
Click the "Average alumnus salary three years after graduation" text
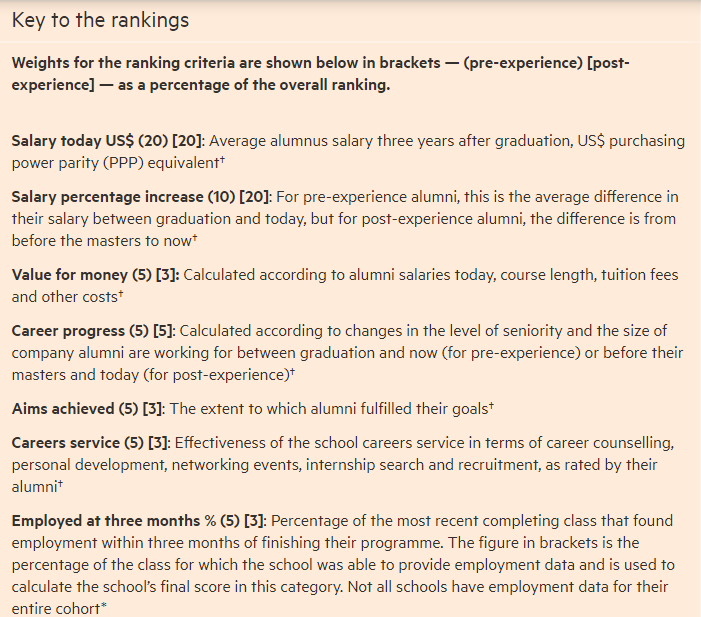pos(390,141)
